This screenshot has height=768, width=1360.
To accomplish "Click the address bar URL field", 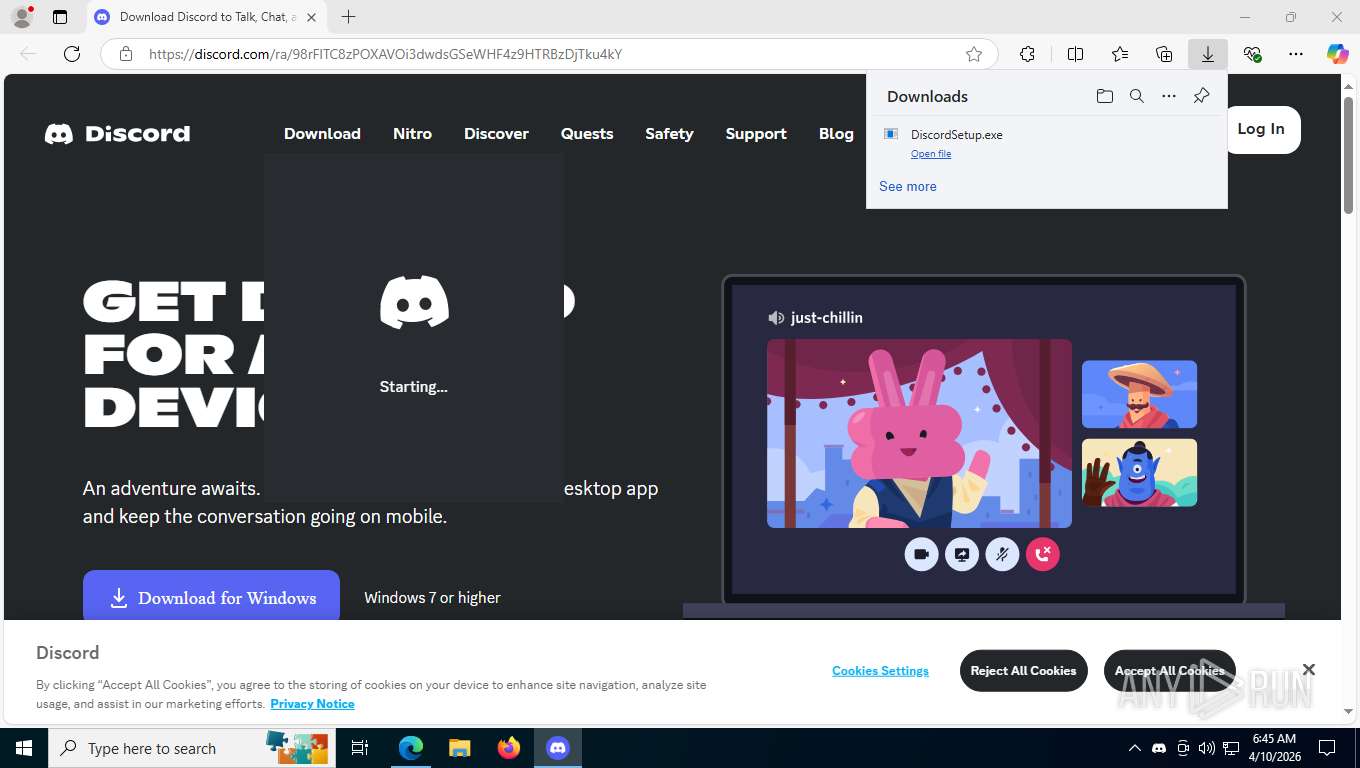I will (x=550, y=54).
